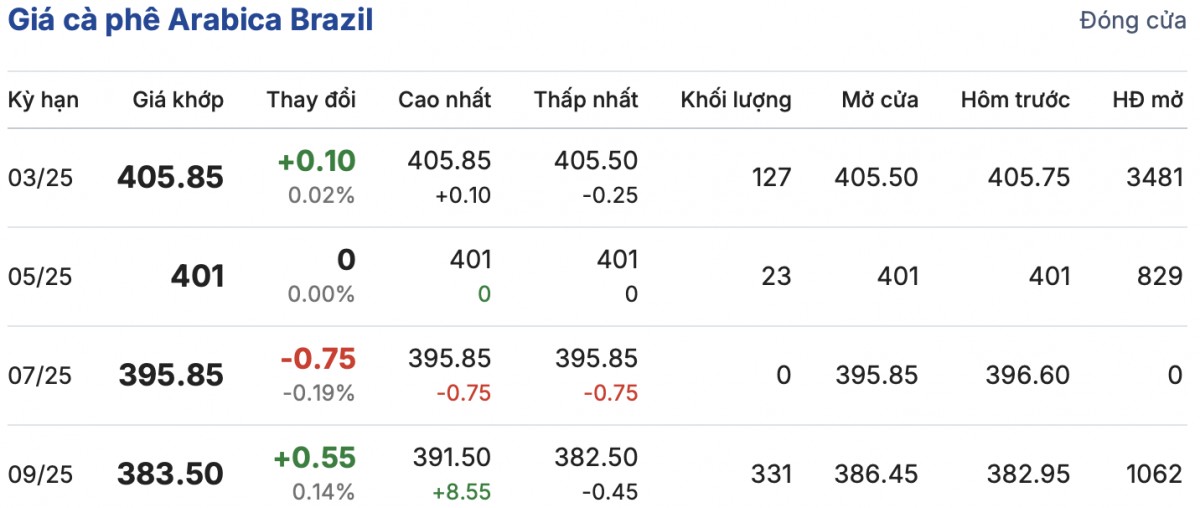Click the 405.85 matched price
Image resolution: width=1200 pixels, height=508 pixels.
point(171,178)
